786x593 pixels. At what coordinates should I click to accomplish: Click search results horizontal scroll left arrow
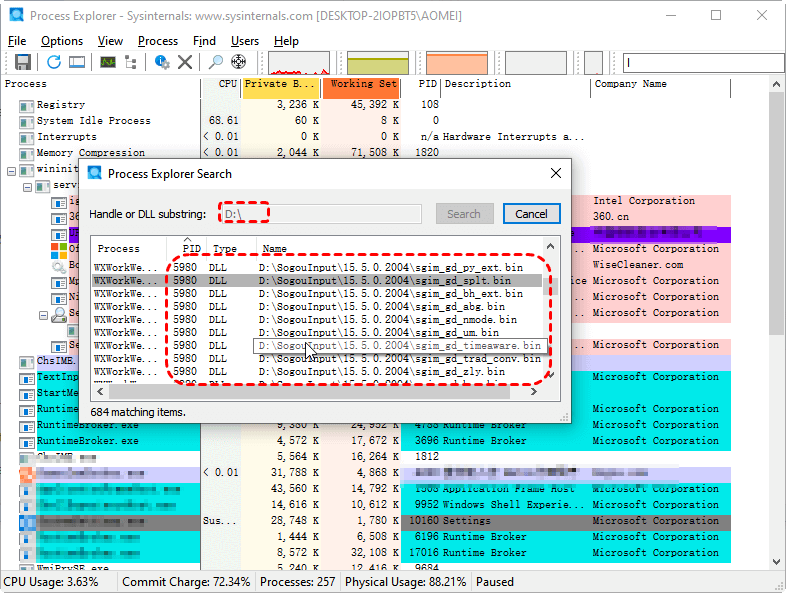(100, 391)
